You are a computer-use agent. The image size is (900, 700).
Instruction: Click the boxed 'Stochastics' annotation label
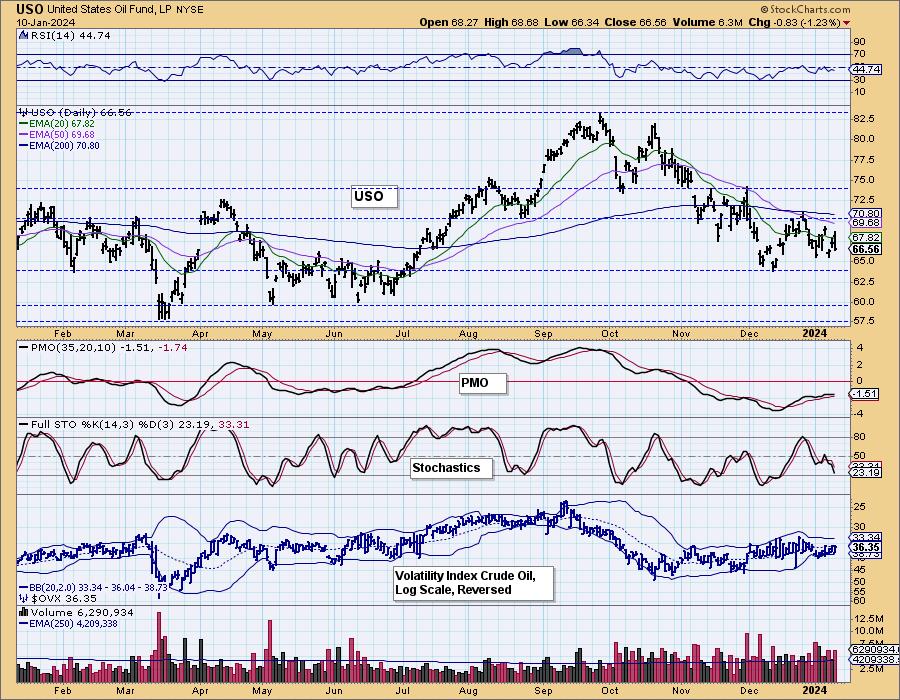point(452,468)
